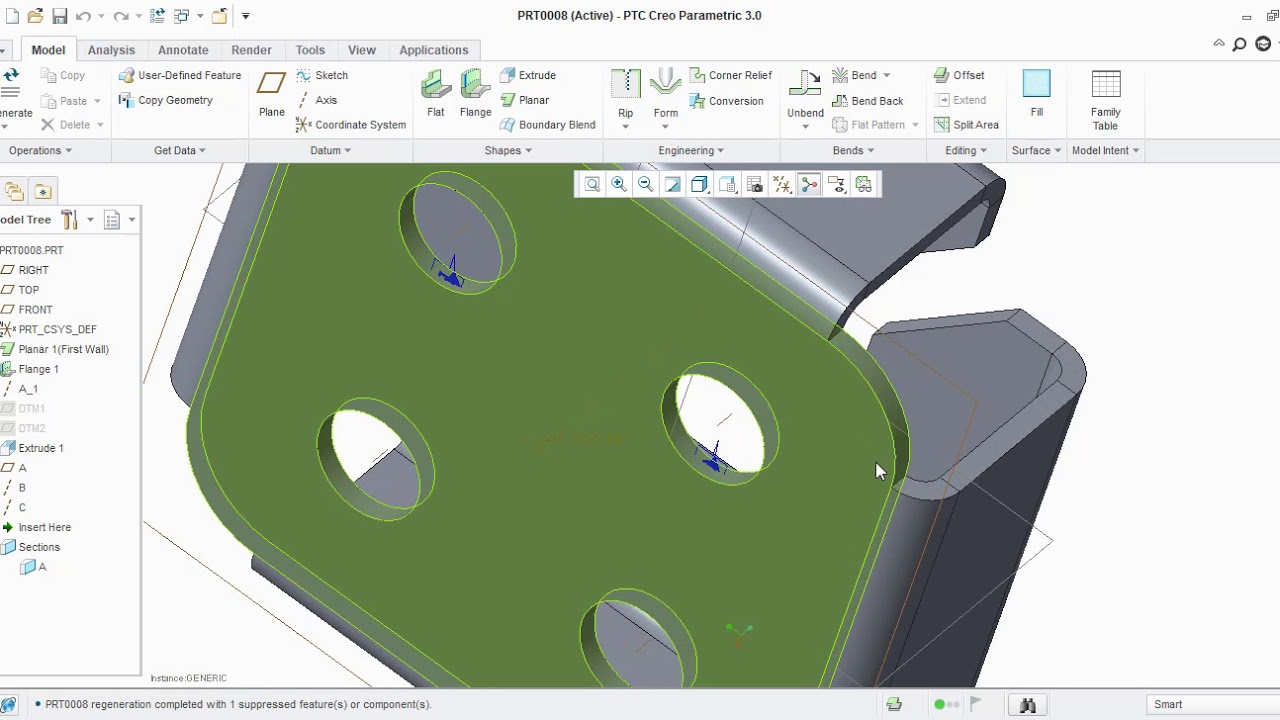Click User-Defined Feature

tap(180, 75)
